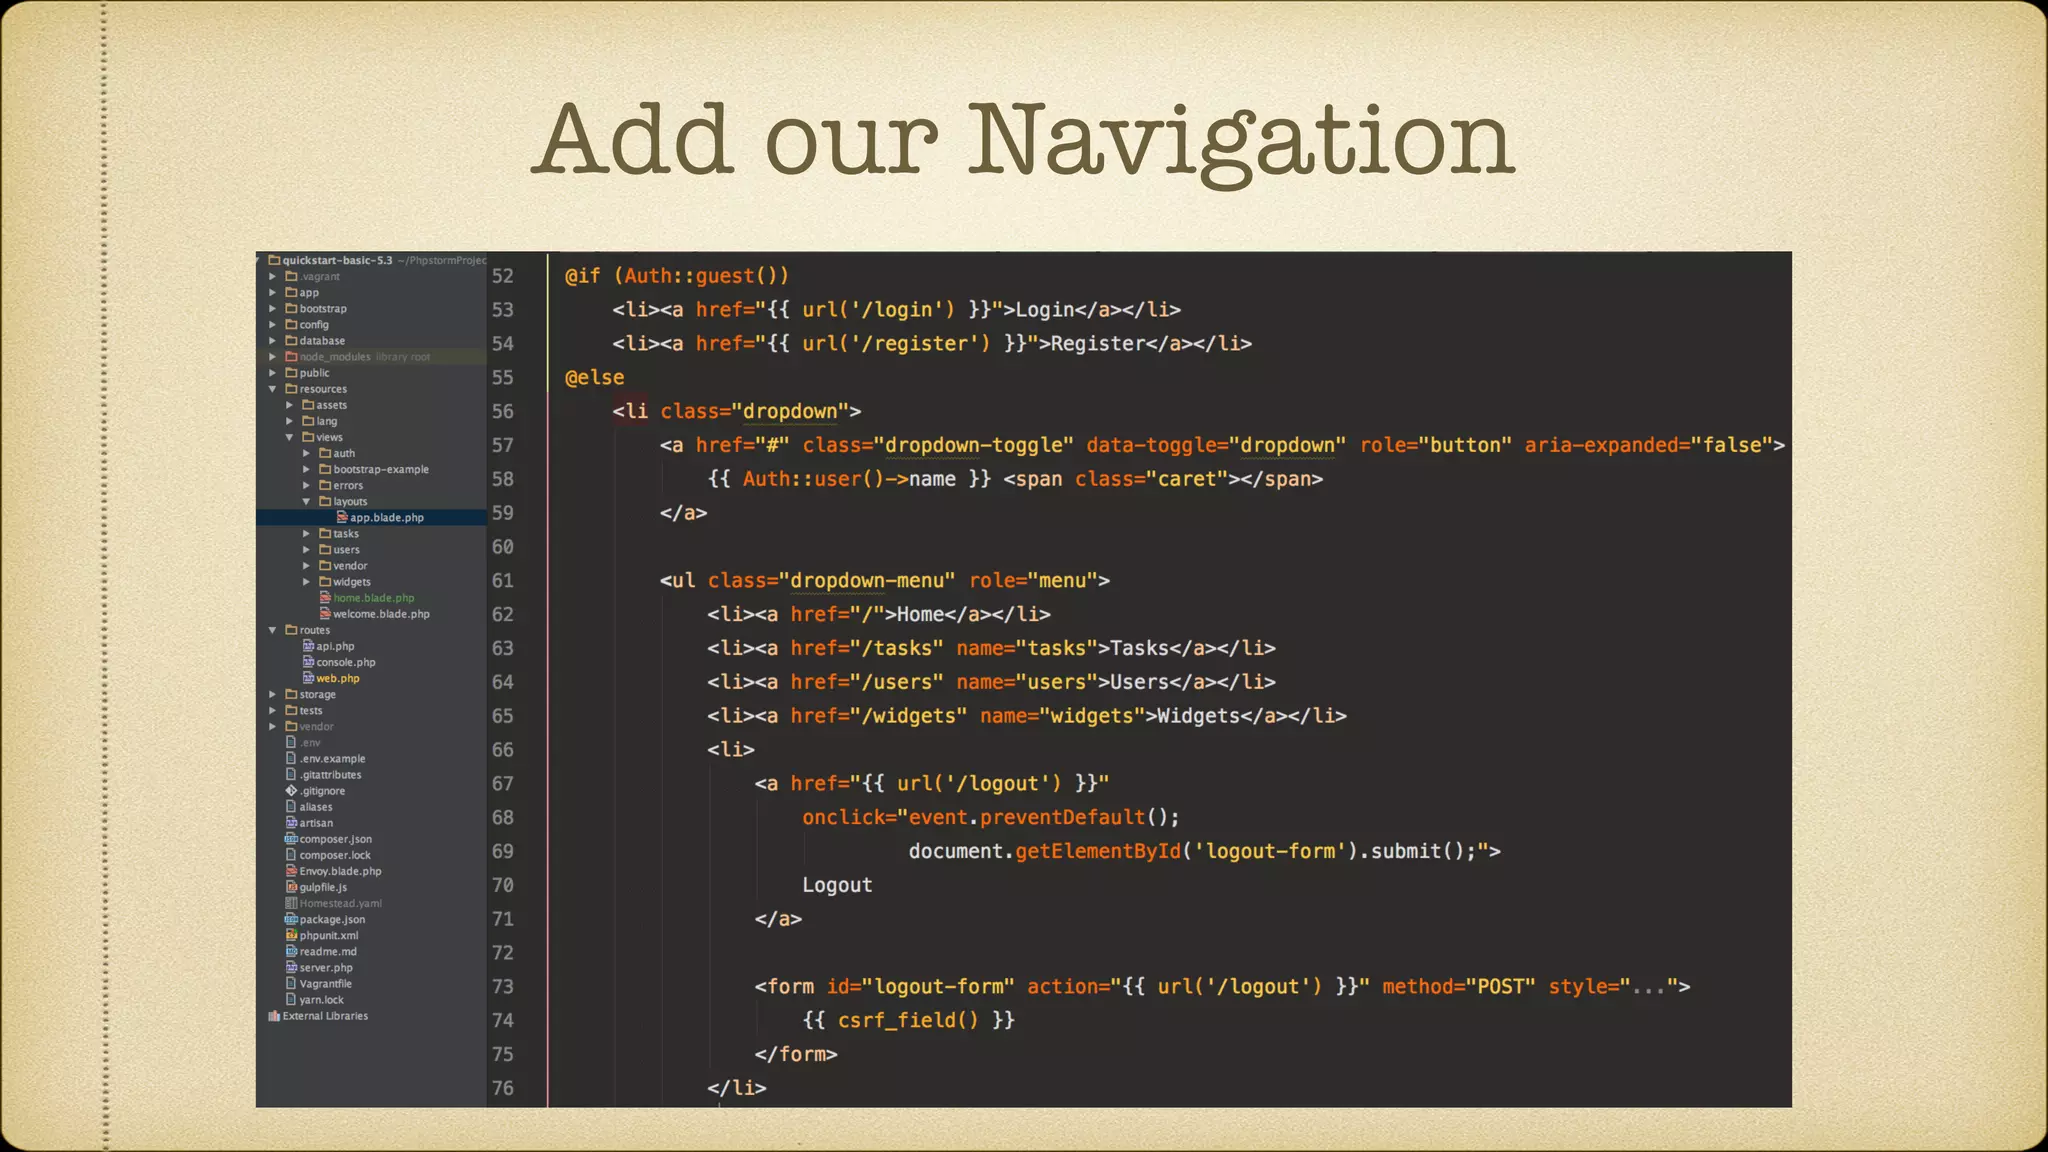Expand the public folder arrow
2048x1152 pixels.
click(272, 372)
